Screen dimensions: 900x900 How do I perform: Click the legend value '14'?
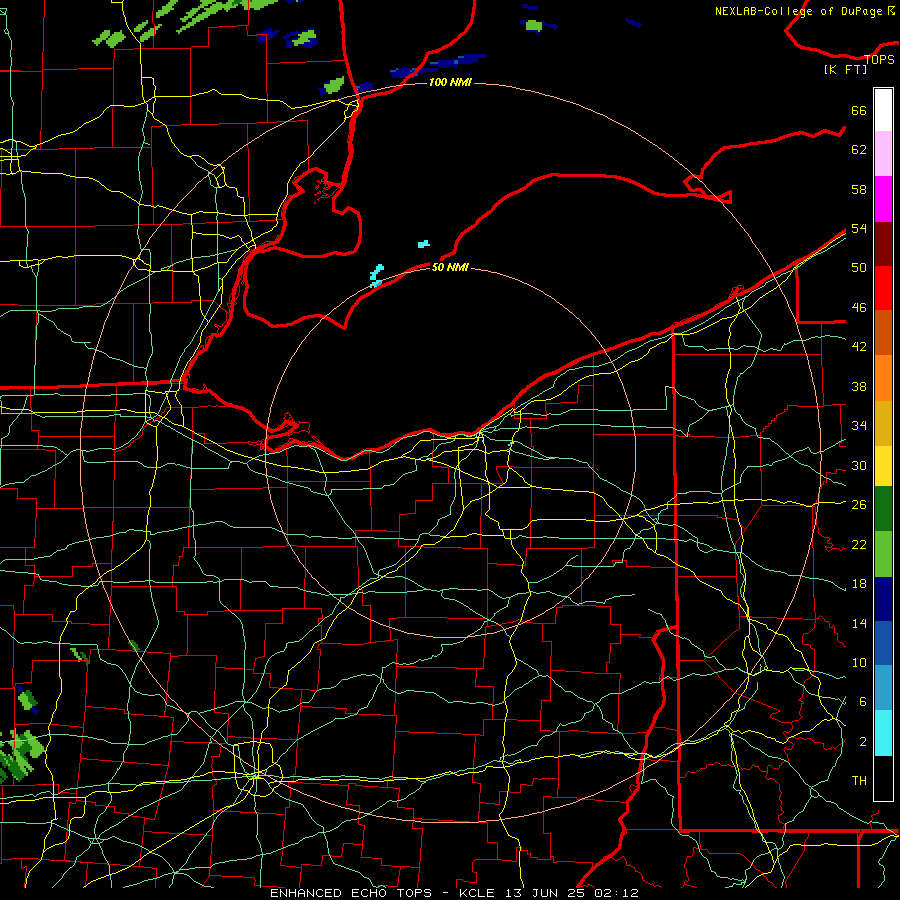pyautogui.click(x=859, y=623)
